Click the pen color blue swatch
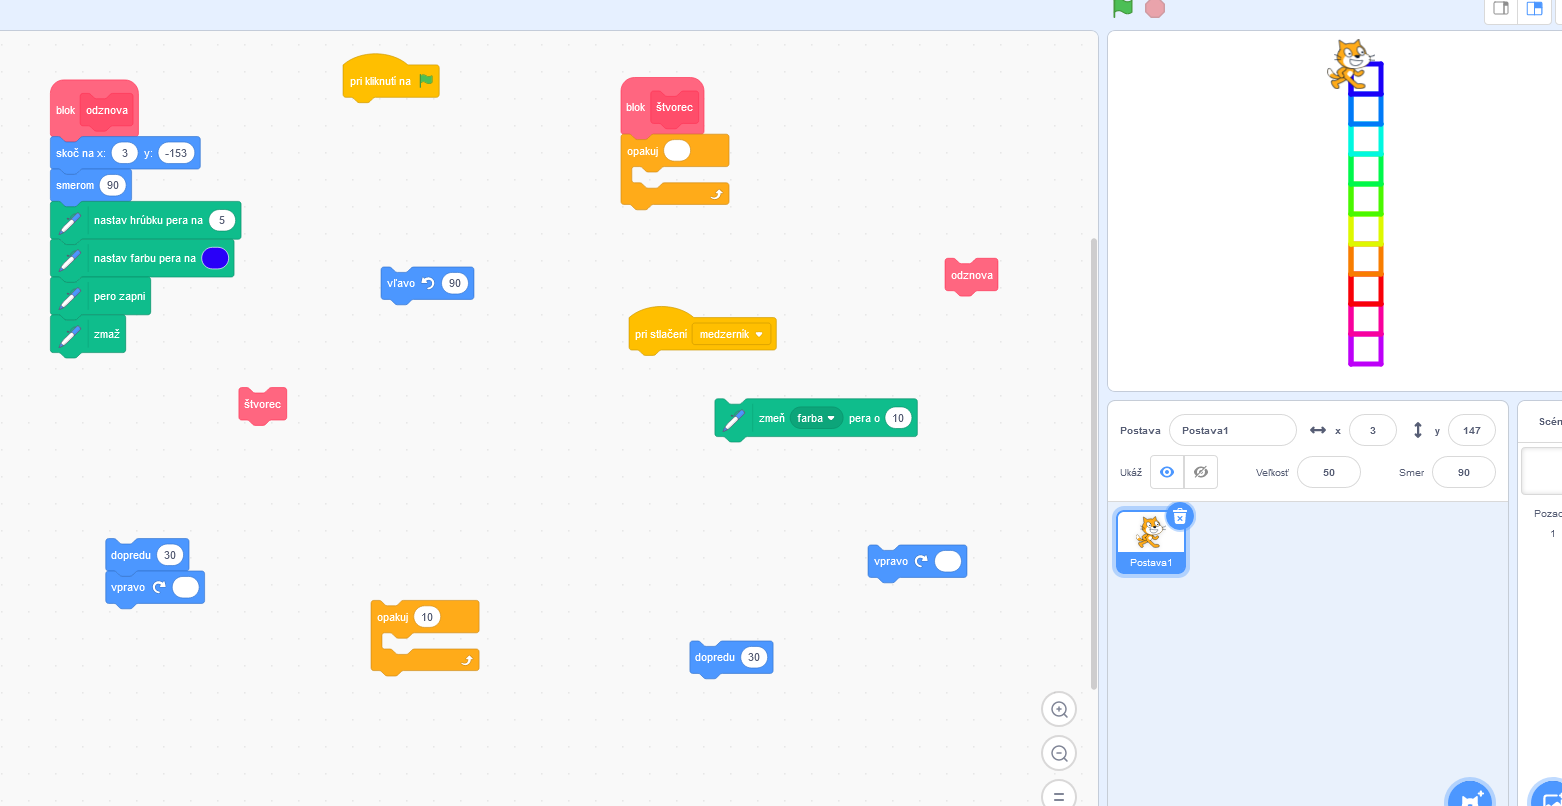 tap(215, 258)
